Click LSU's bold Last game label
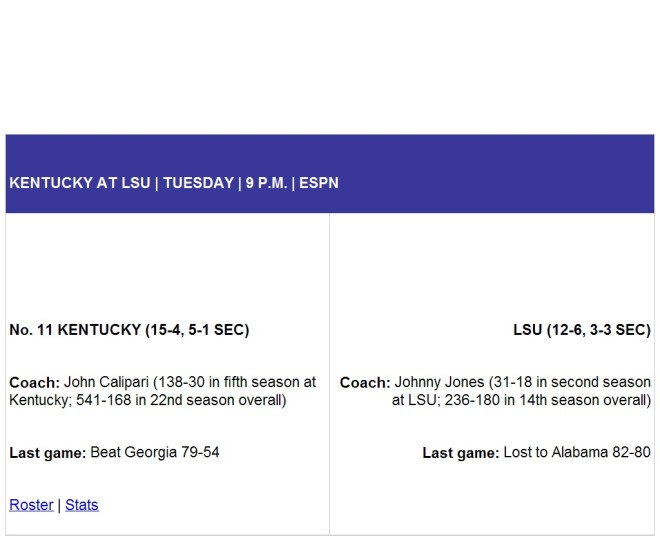 [461, 453]
